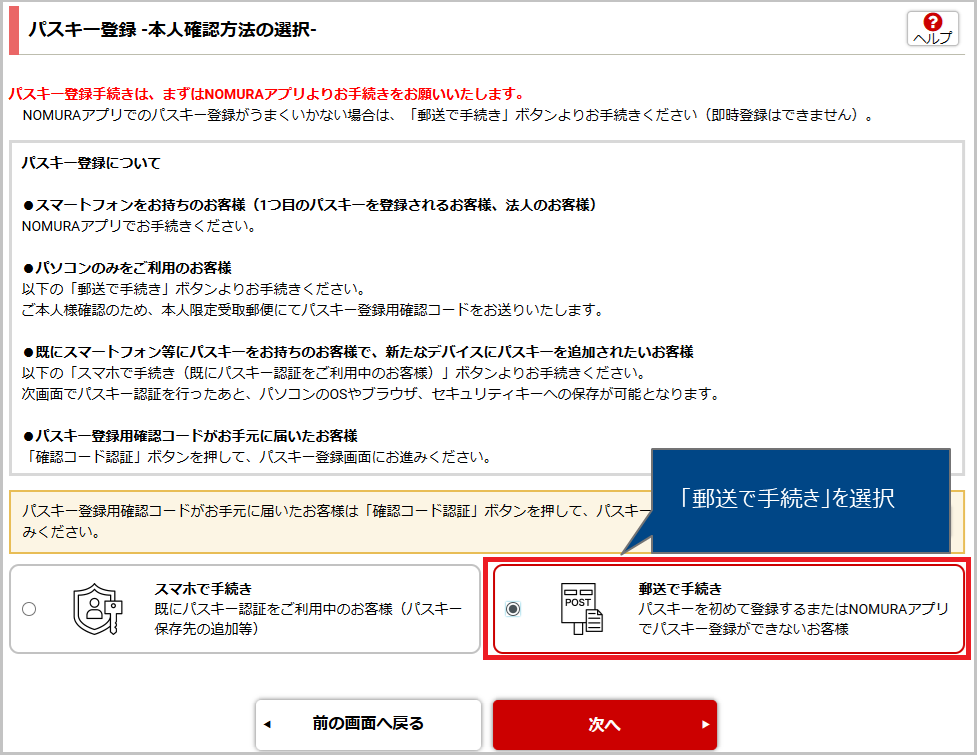Viewport: 978px width, 755px height.
Task: Click the blue 「郵送で手続き」を選択 callout
Action: tap(799, 499)
